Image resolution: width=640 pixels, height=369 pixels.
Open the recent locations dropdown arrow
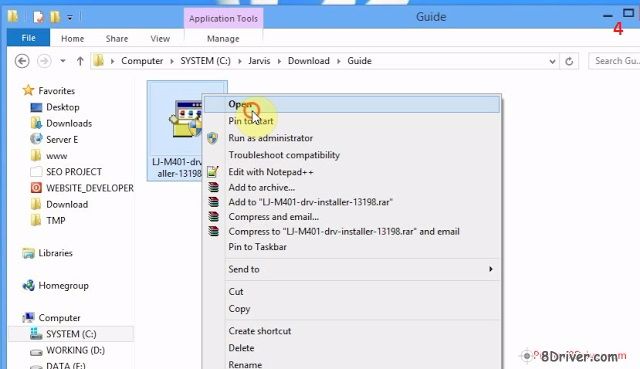62,61
